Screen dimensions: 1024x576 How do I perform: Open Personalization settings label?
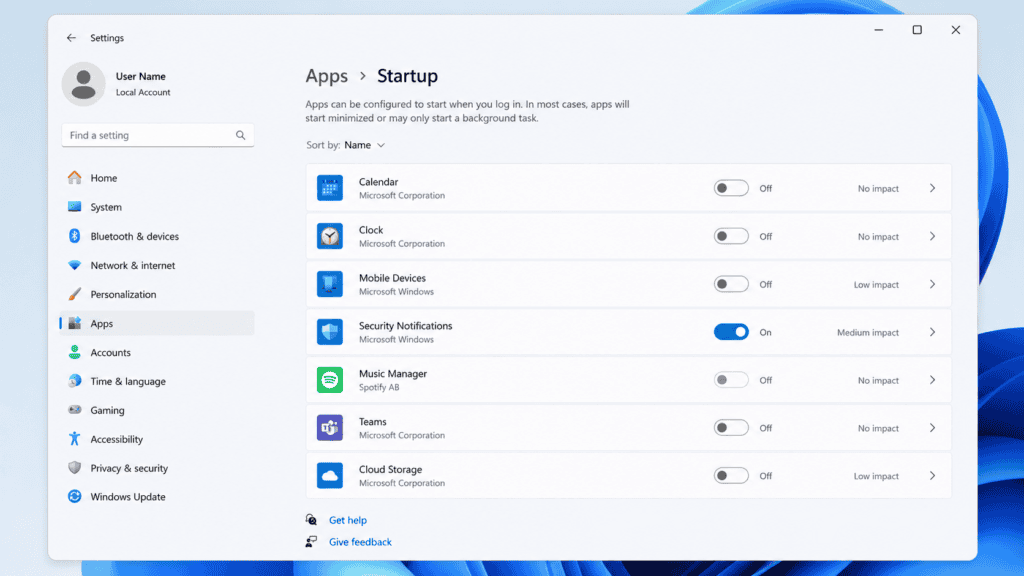(123, 294)
